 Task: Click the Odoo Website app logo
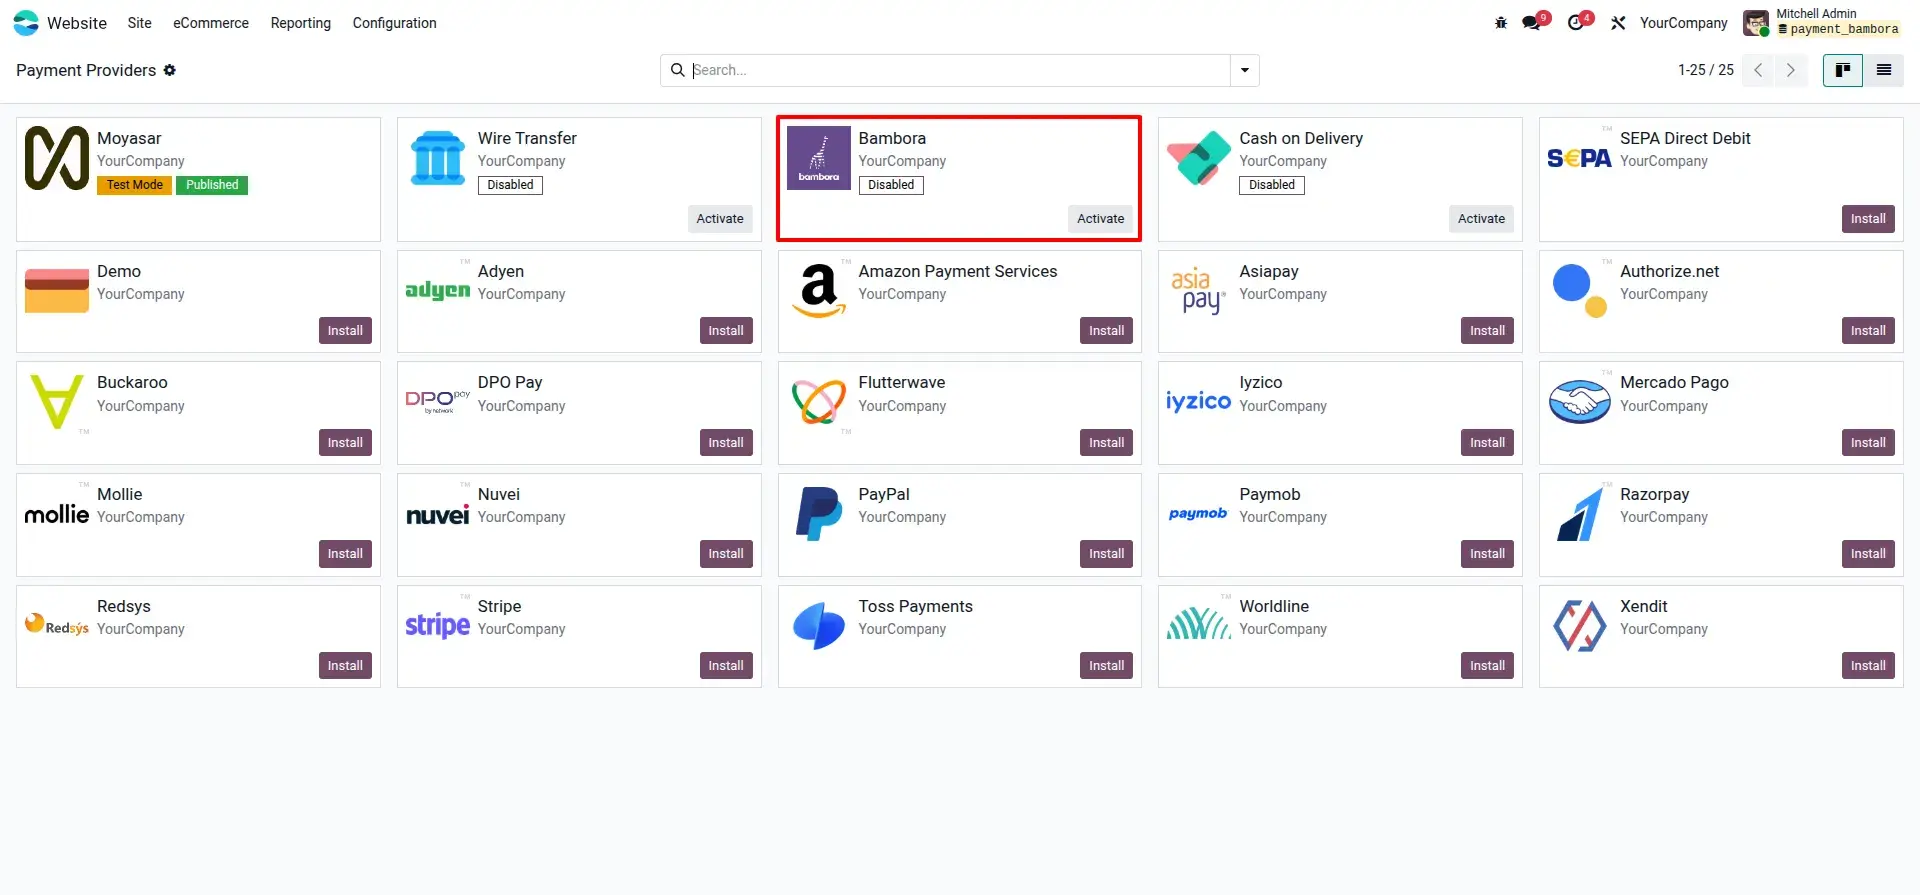26,23
